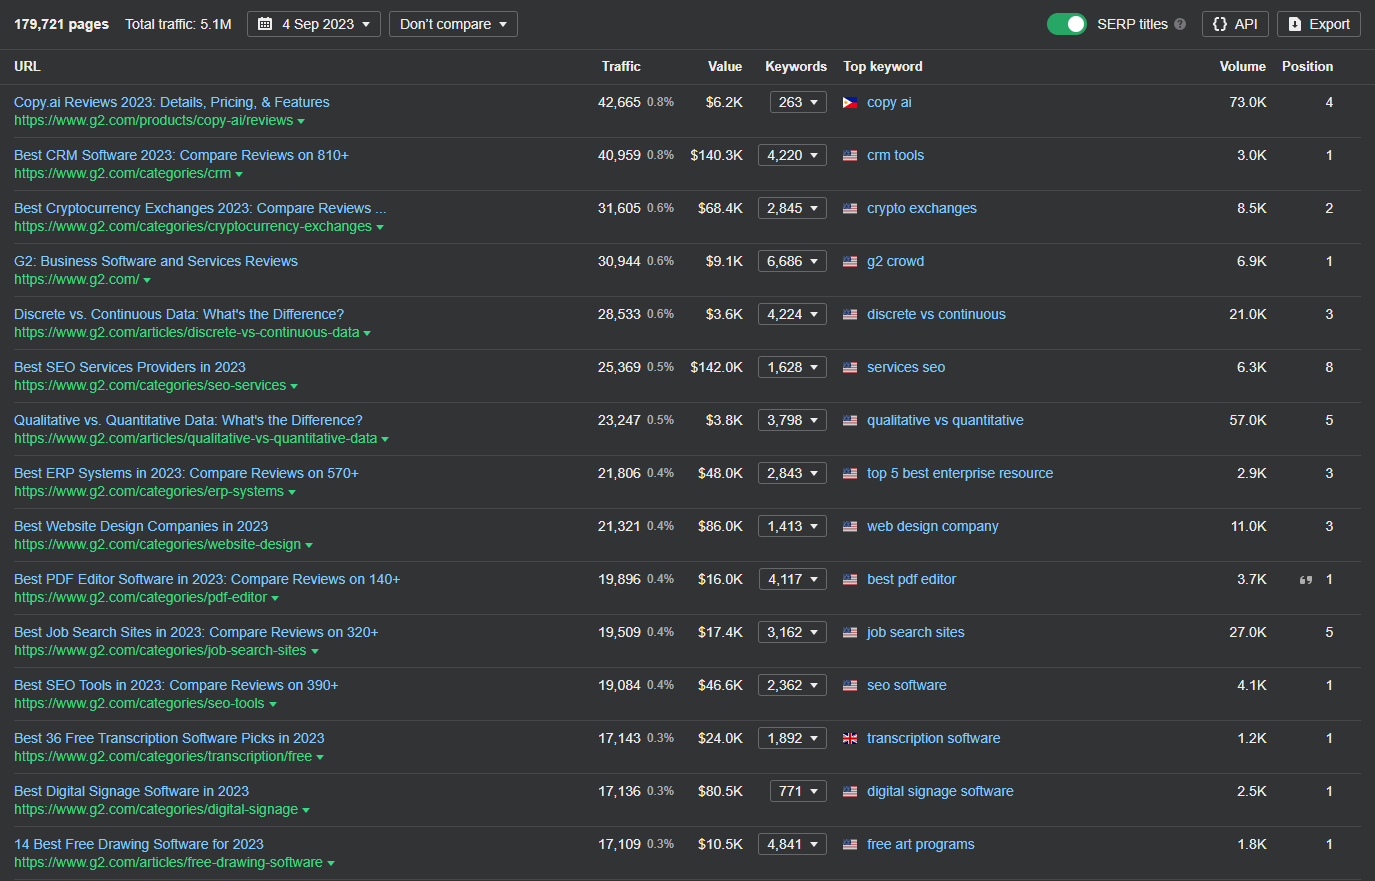
Task: Click the Philippines flag beside copy ai
Action: pos(850,102)
